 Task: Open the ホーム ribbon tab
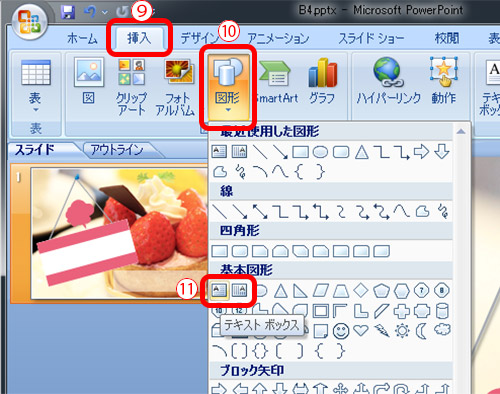82,38
